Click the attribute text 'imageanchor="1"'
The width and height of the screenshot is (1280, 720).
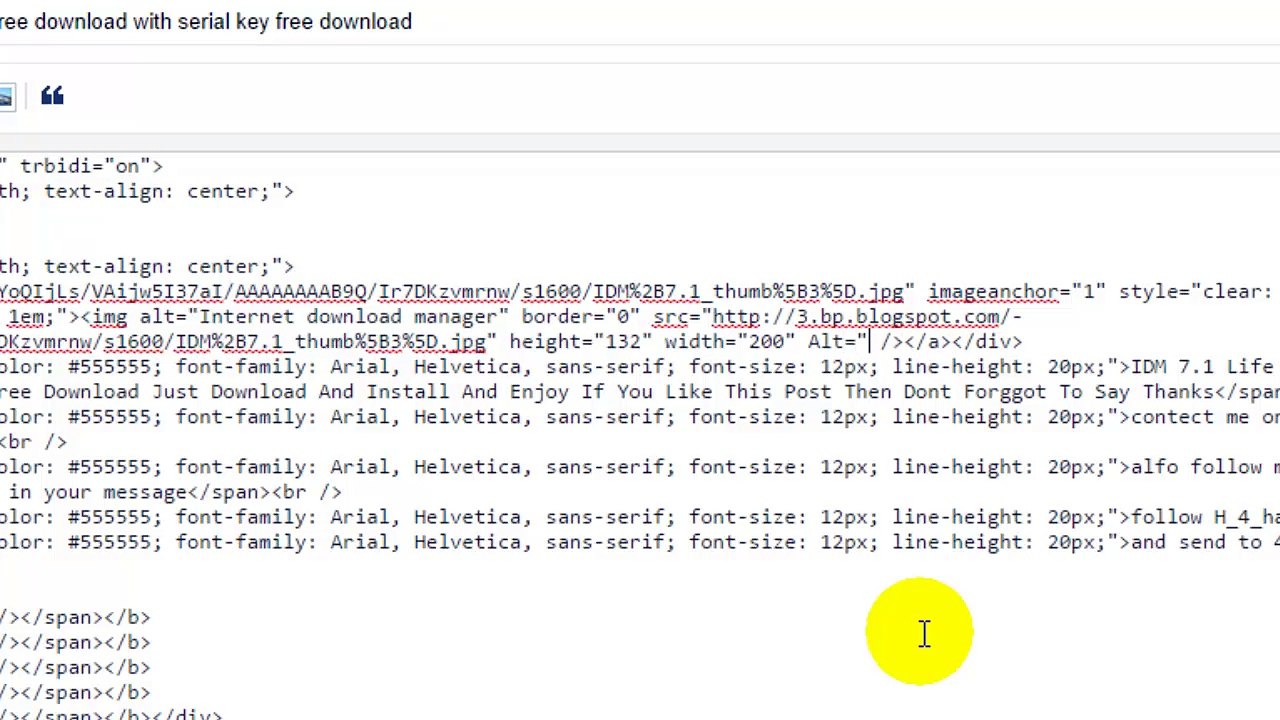pos(1016,292)
